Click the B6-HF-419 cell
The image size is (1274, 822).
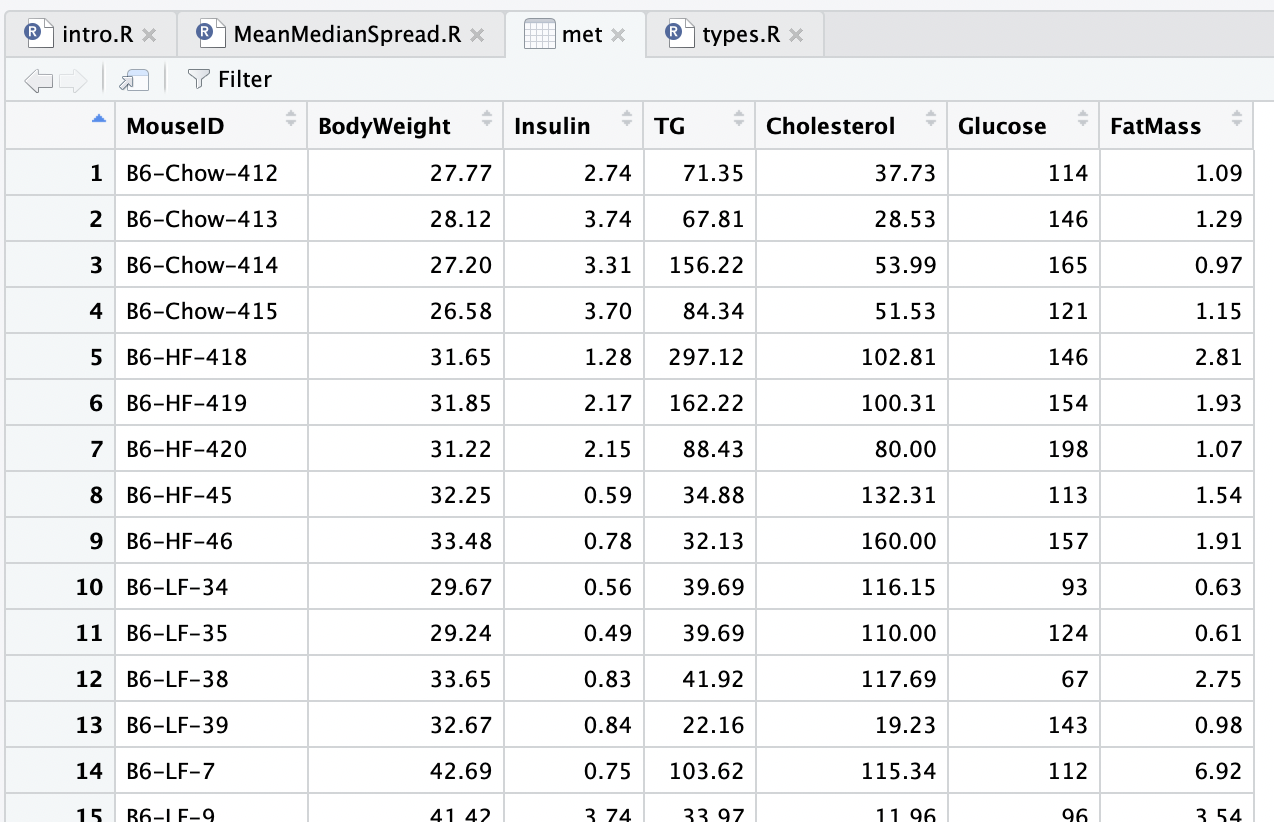tap(211, 403)
